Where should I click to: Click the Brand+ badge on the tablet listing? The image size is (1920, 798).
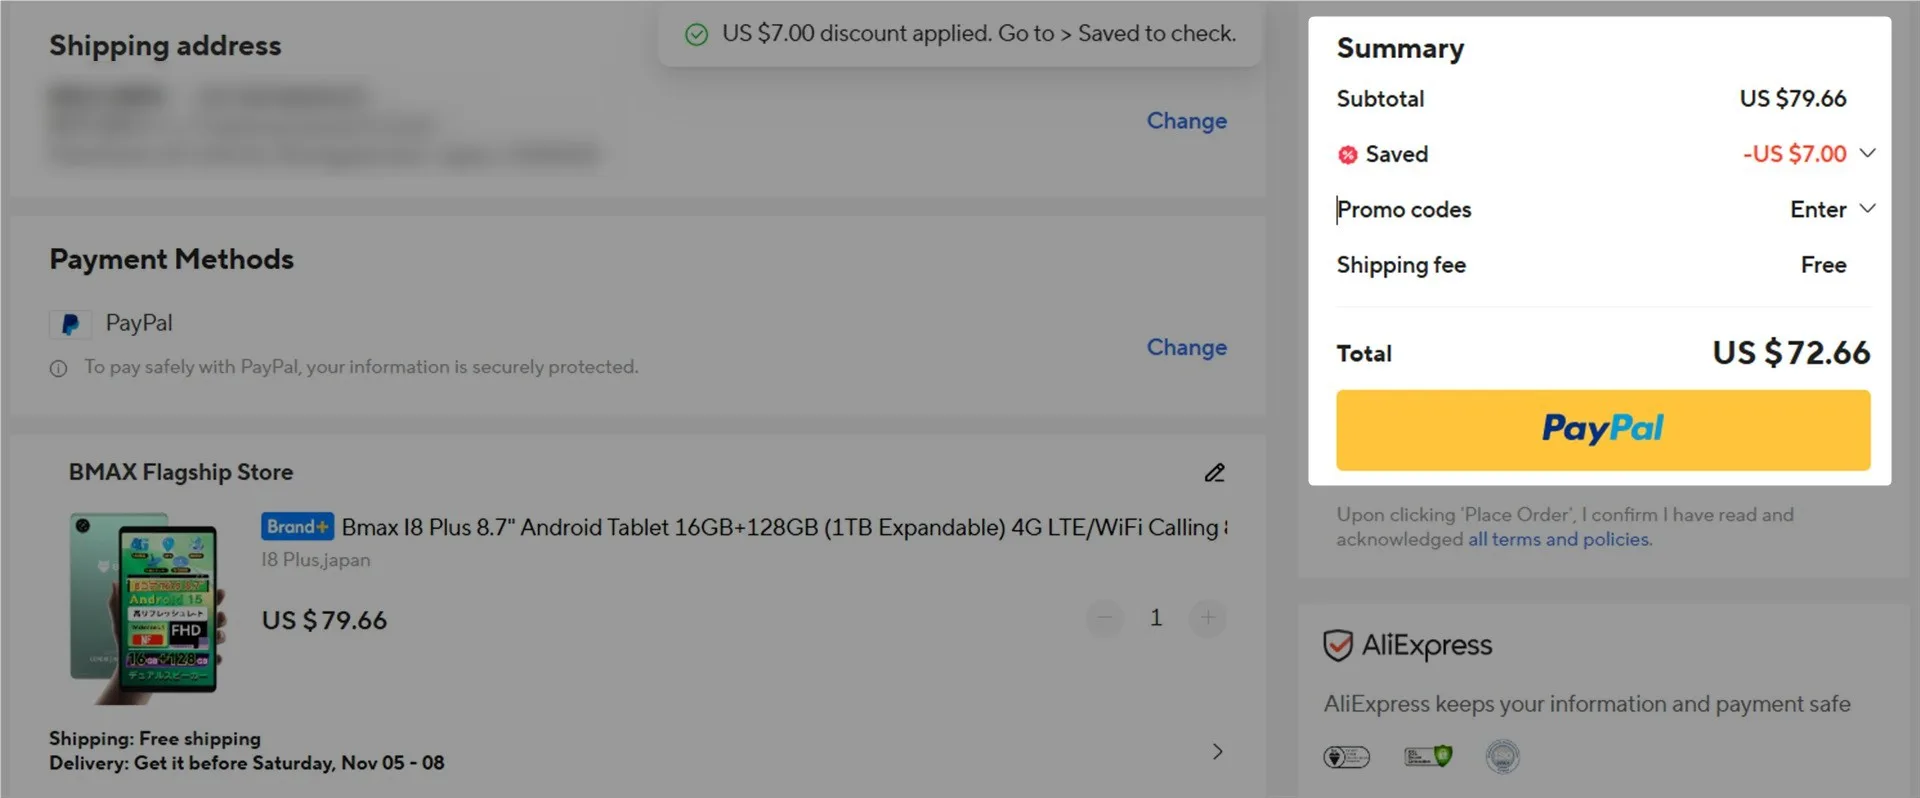pos(297,527)
